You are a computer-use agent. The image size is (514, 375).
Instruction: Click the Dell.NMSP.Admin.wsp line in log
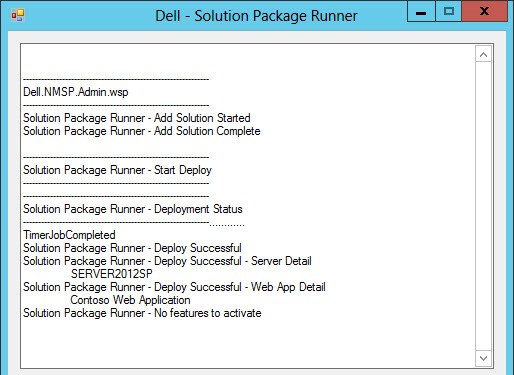pyautogui.click(x=76, y=92)
